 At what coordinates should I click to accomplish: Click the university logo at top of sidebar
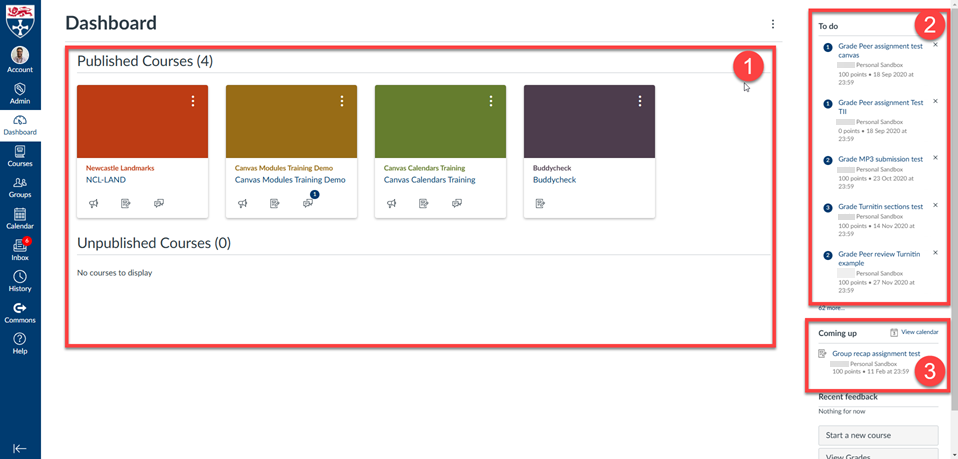click(x=20, y=20)
